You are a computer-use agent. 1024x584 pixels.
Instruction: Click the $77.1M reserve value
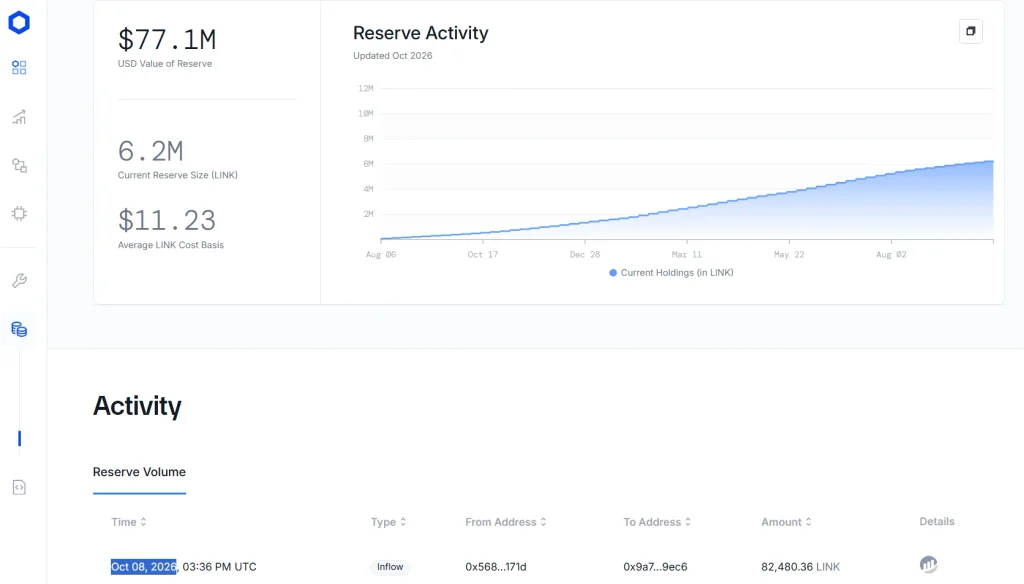click(x=167, y=39)
